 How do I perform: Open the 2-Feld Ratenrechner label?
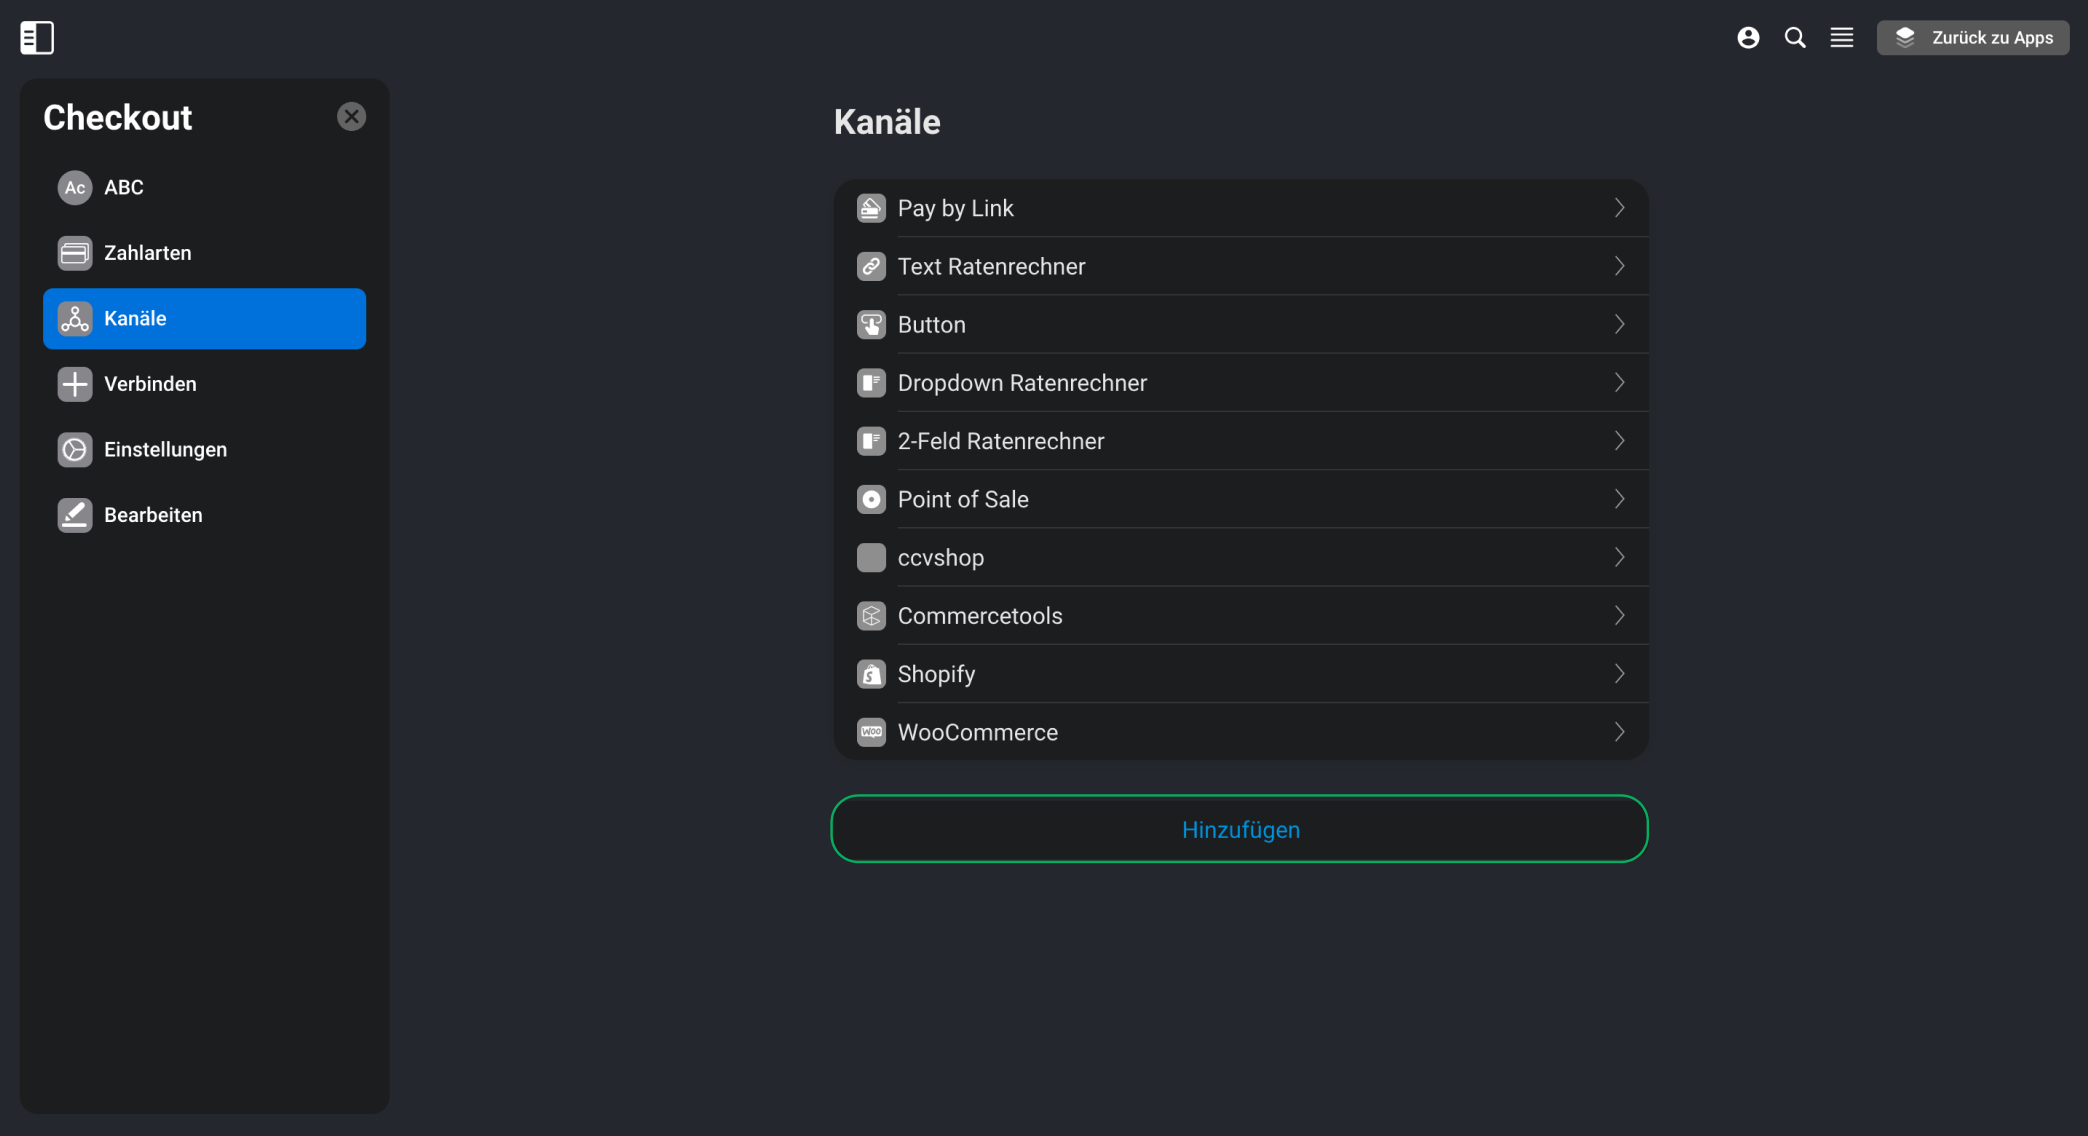pyautogui.click(x=1001, y=441)
